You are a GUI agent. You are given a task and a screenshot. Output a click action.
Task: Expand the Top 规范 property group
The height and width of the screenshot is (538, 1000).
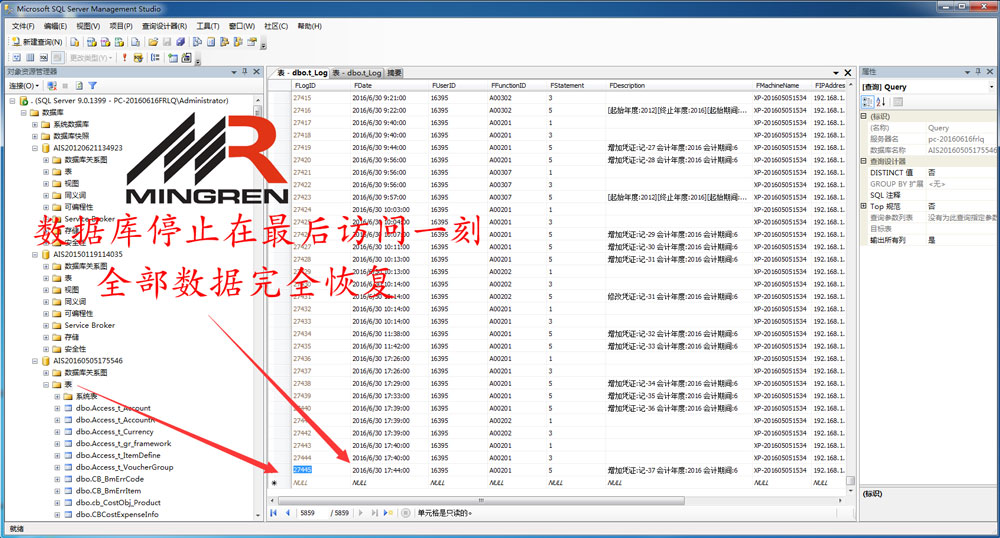864,206
